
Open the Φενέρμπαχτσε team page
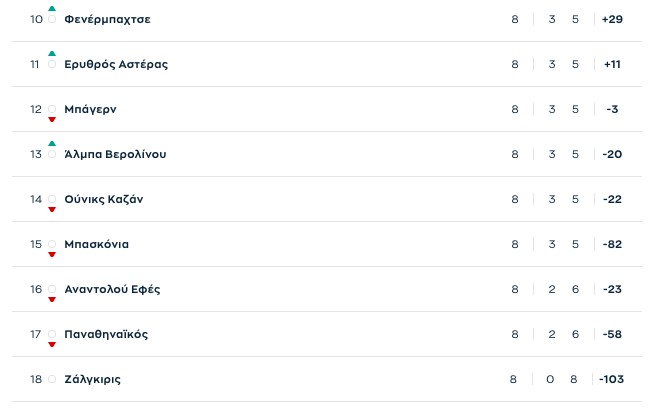[107, 19]
